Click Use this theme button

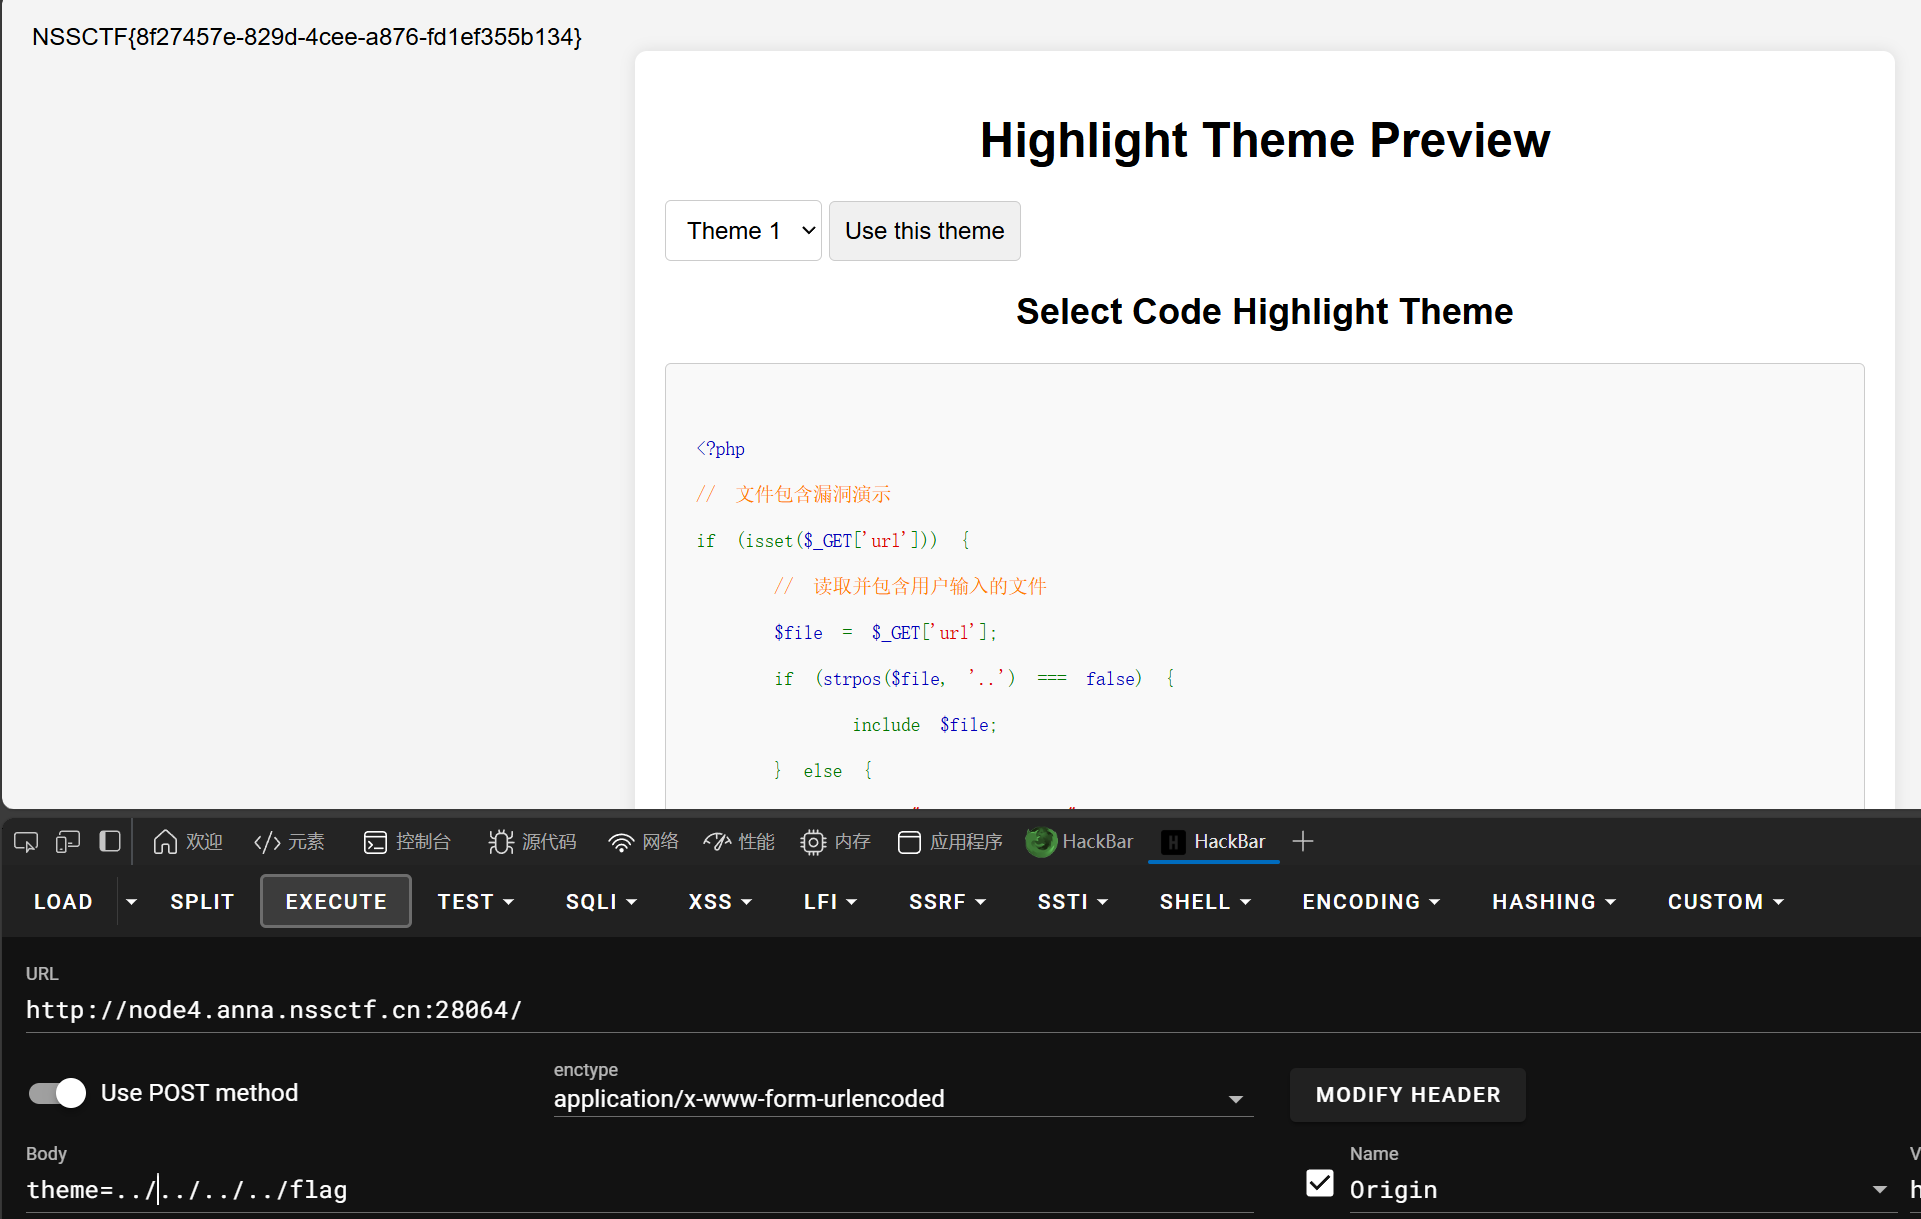(x=924, y=231)
